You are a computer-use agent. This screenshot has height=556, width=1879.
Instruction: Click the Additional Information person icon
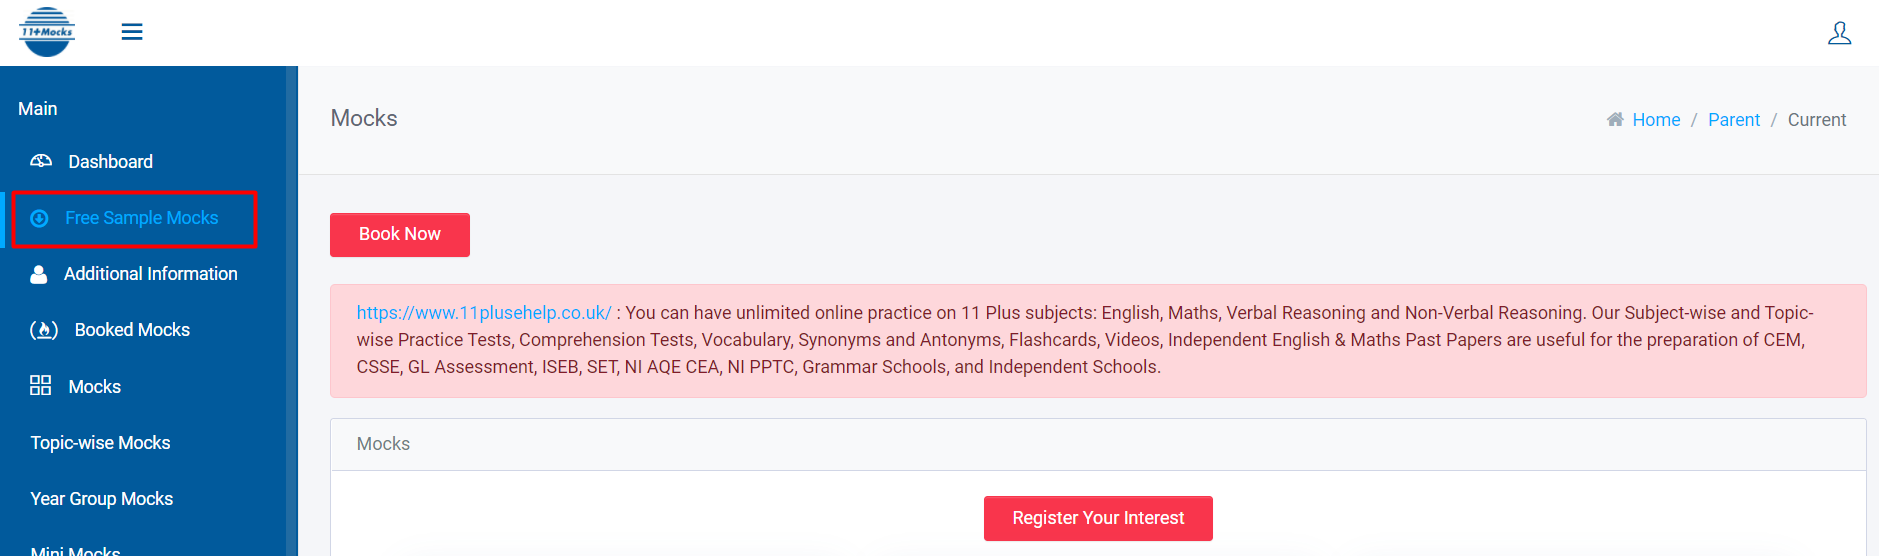(39, 274)
